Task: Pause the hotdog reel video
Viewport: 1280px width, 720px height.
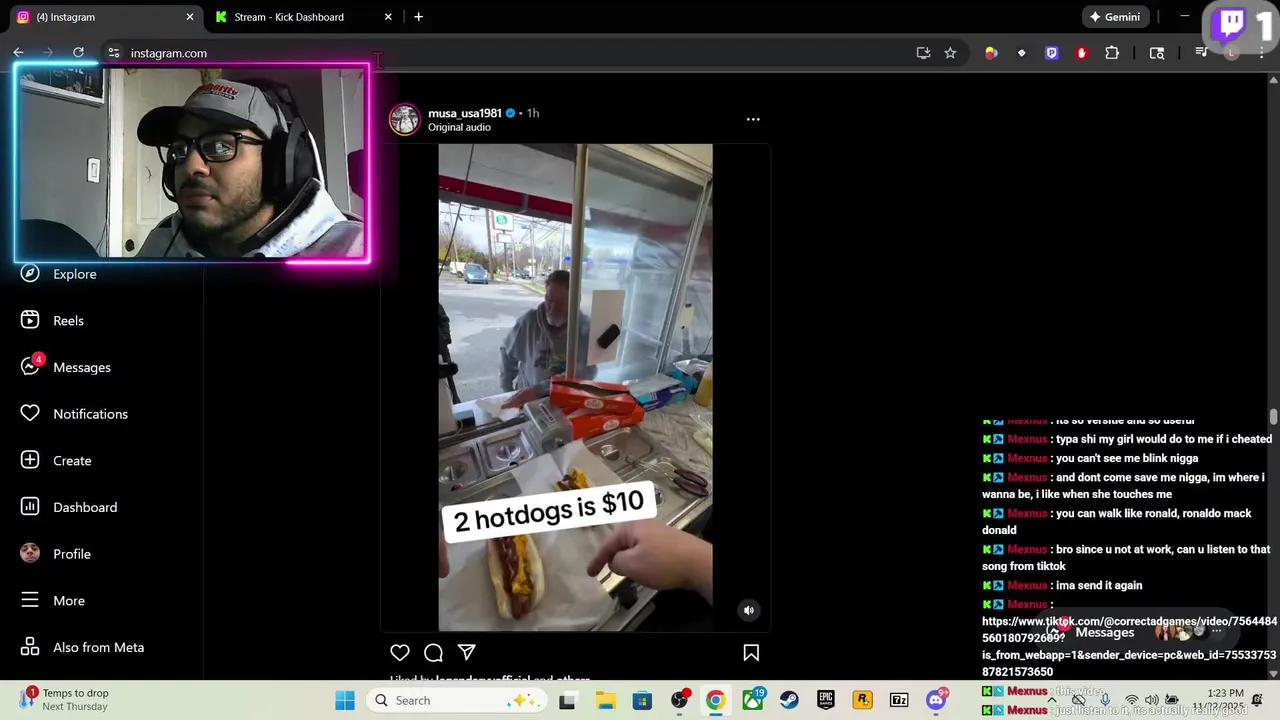Action: coord(575,388)
